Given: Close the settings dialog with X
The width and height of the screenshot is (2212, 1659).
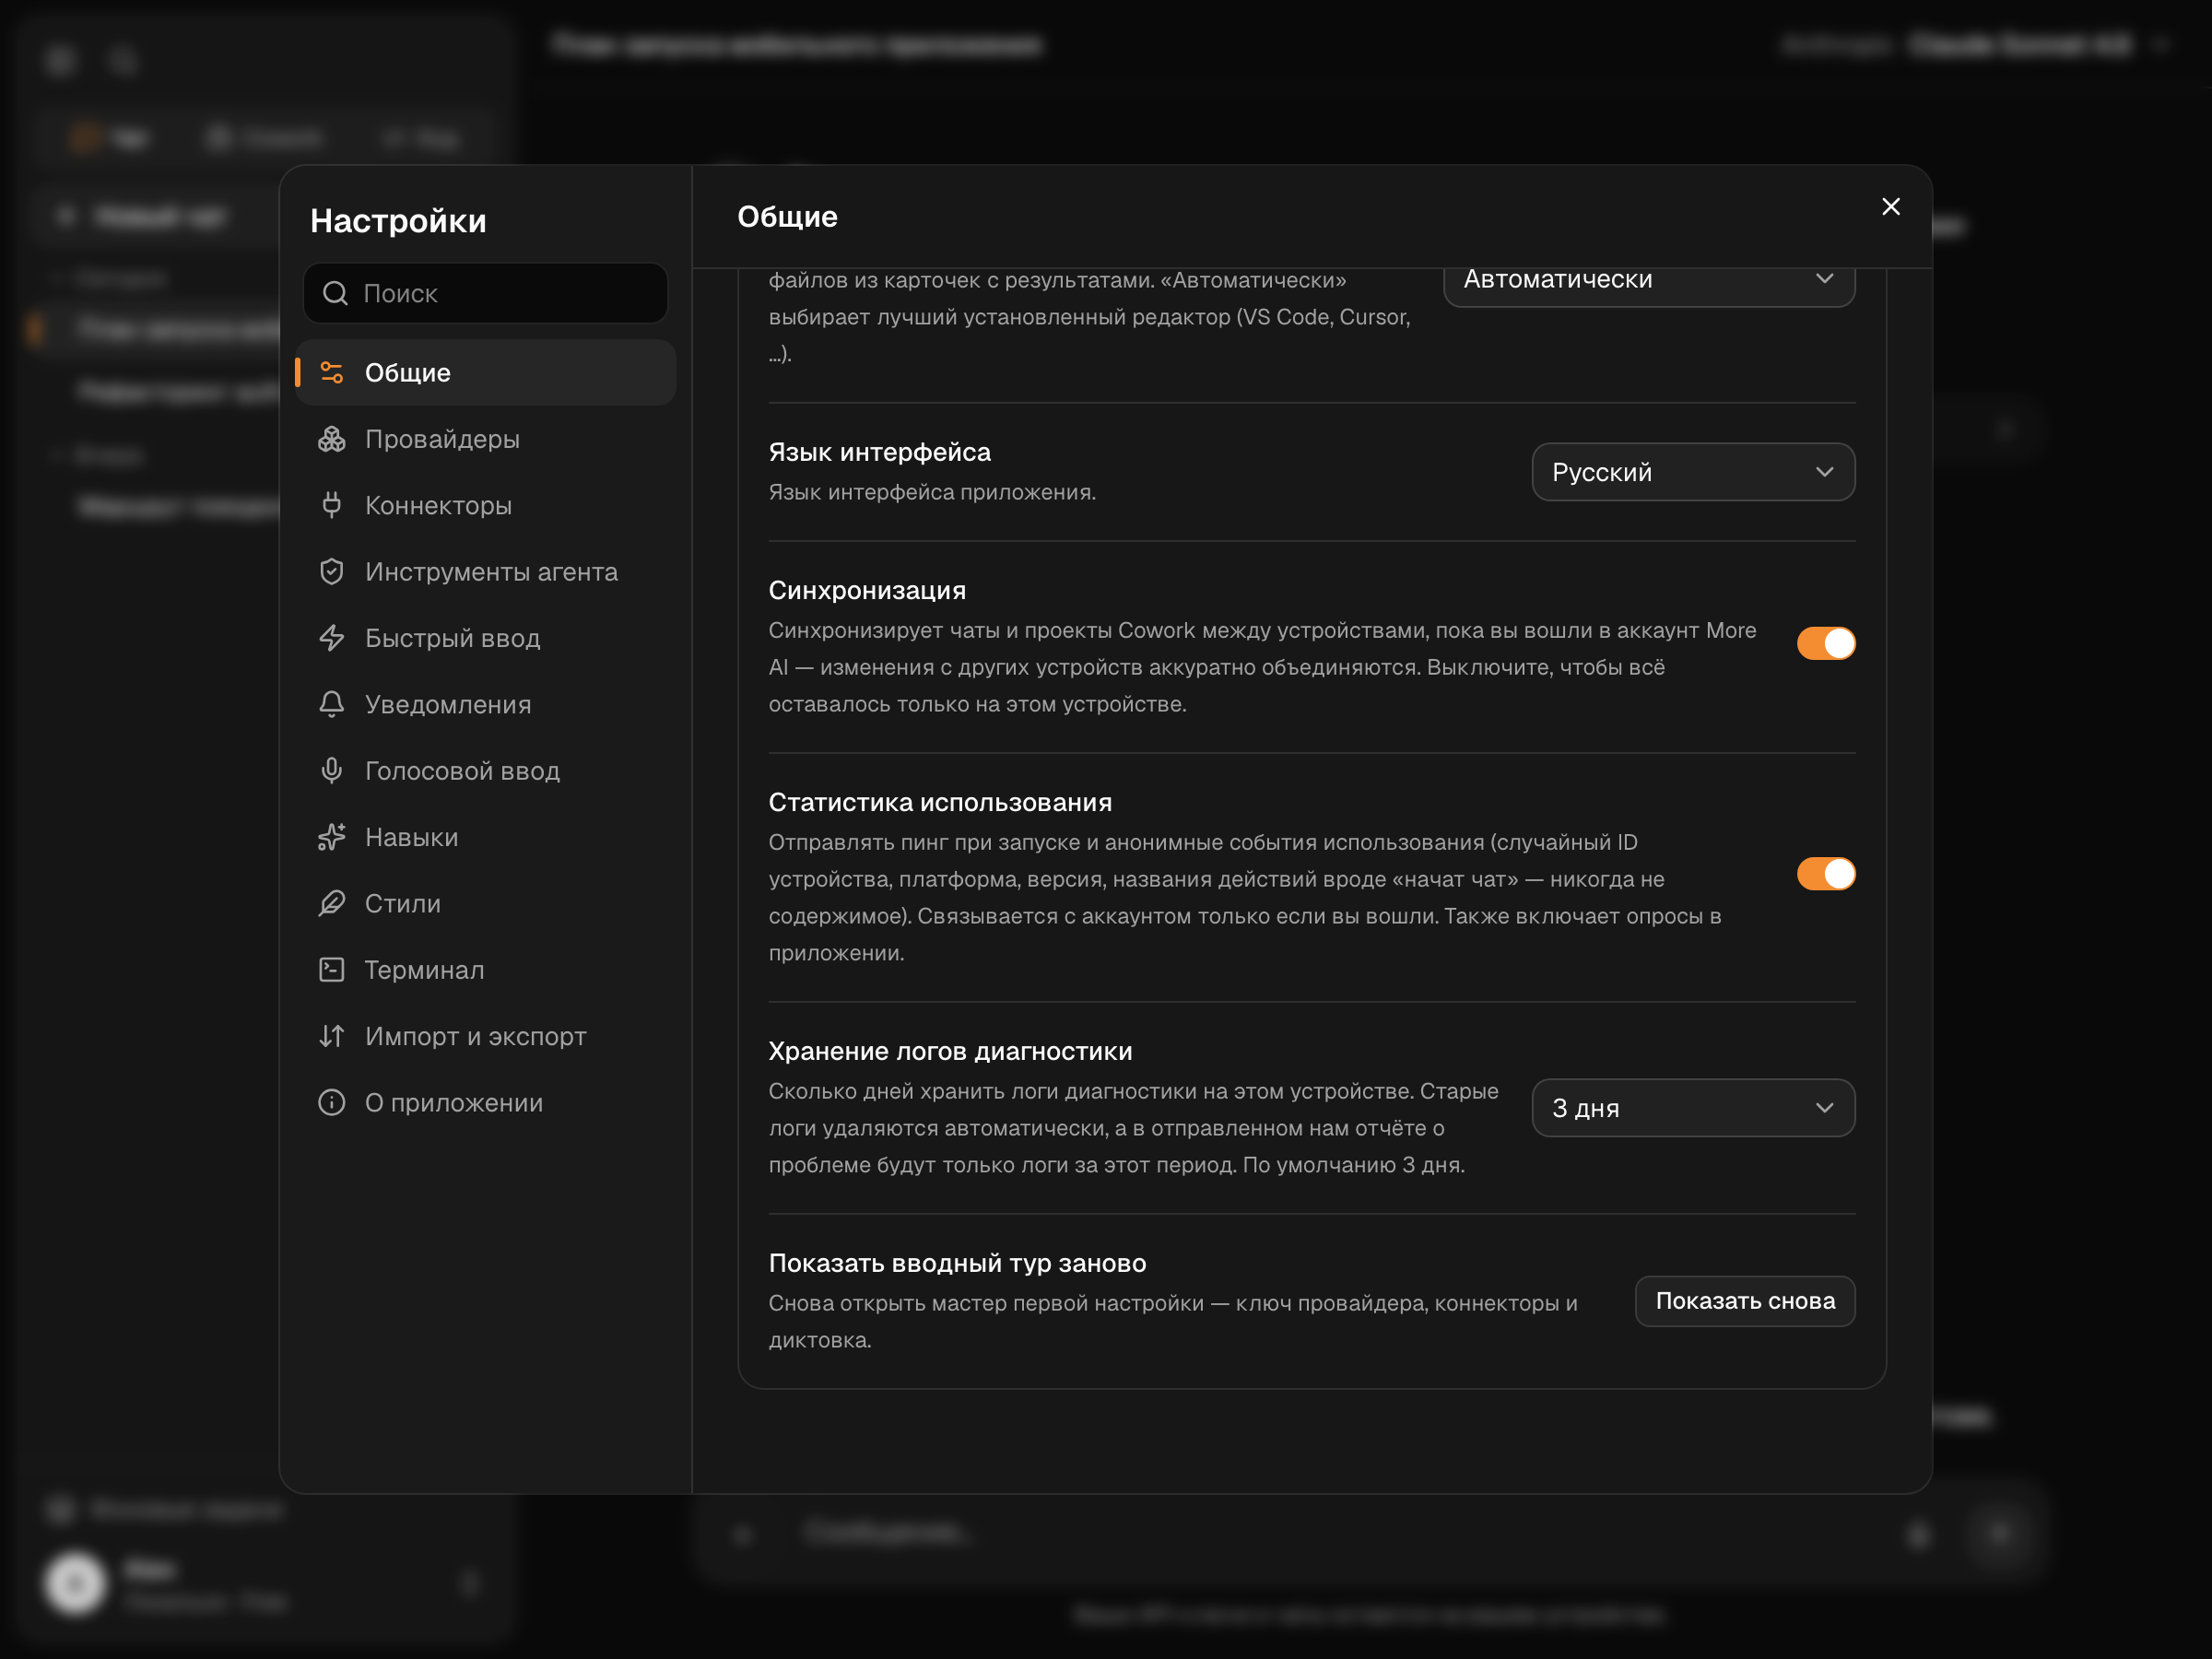Looking at the screenshot, I should click(x=1890, y=207).
